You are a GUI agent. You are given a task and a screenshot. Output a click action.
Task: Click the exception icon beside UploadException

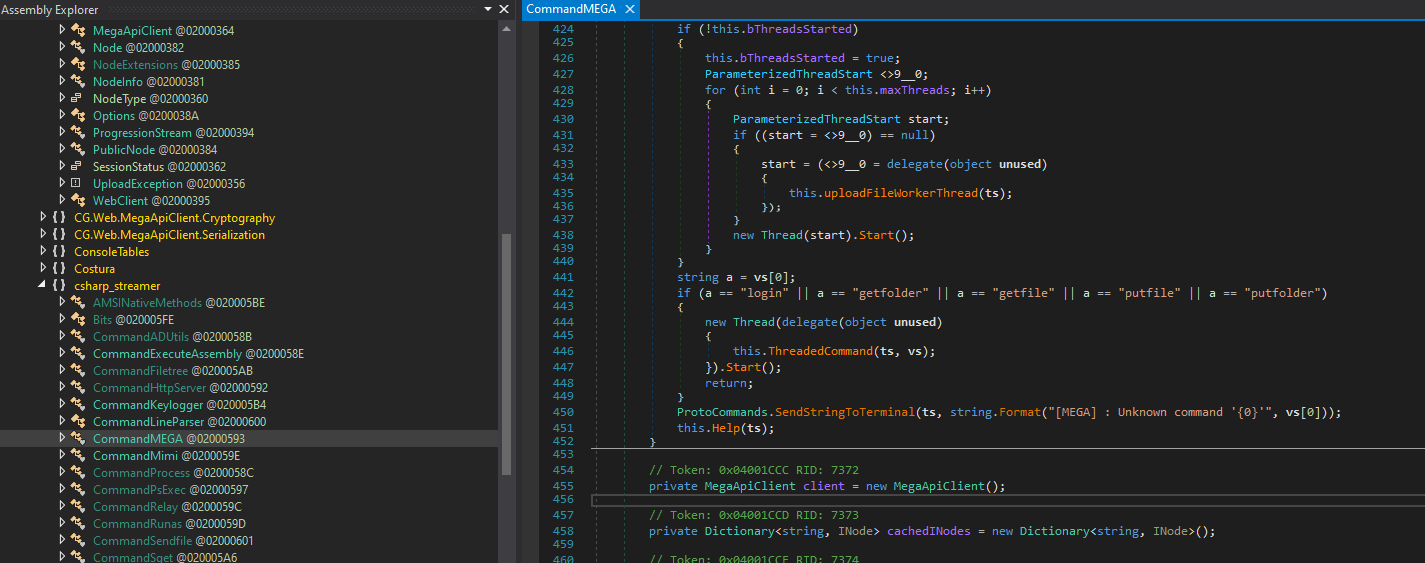click(x=77, y=184)
